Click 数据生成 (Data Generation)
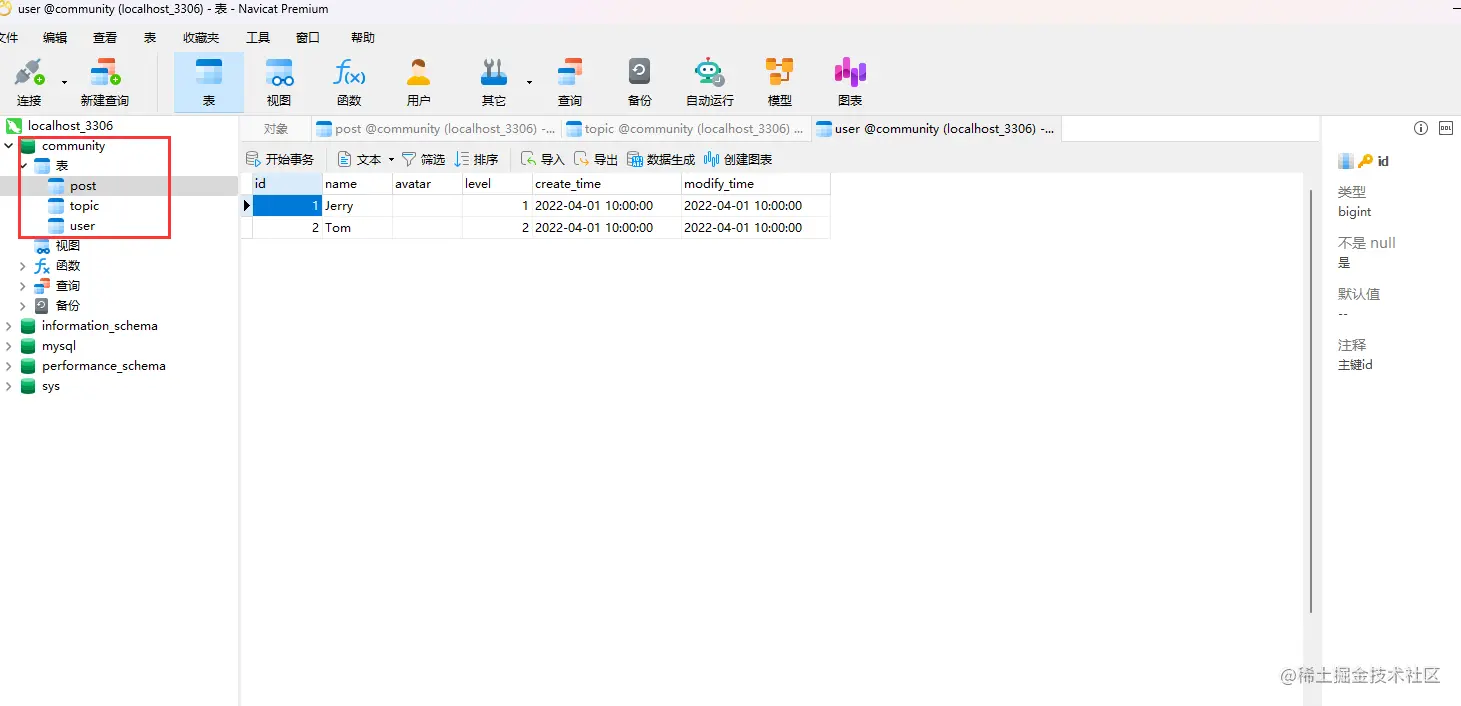 point(660,158)
